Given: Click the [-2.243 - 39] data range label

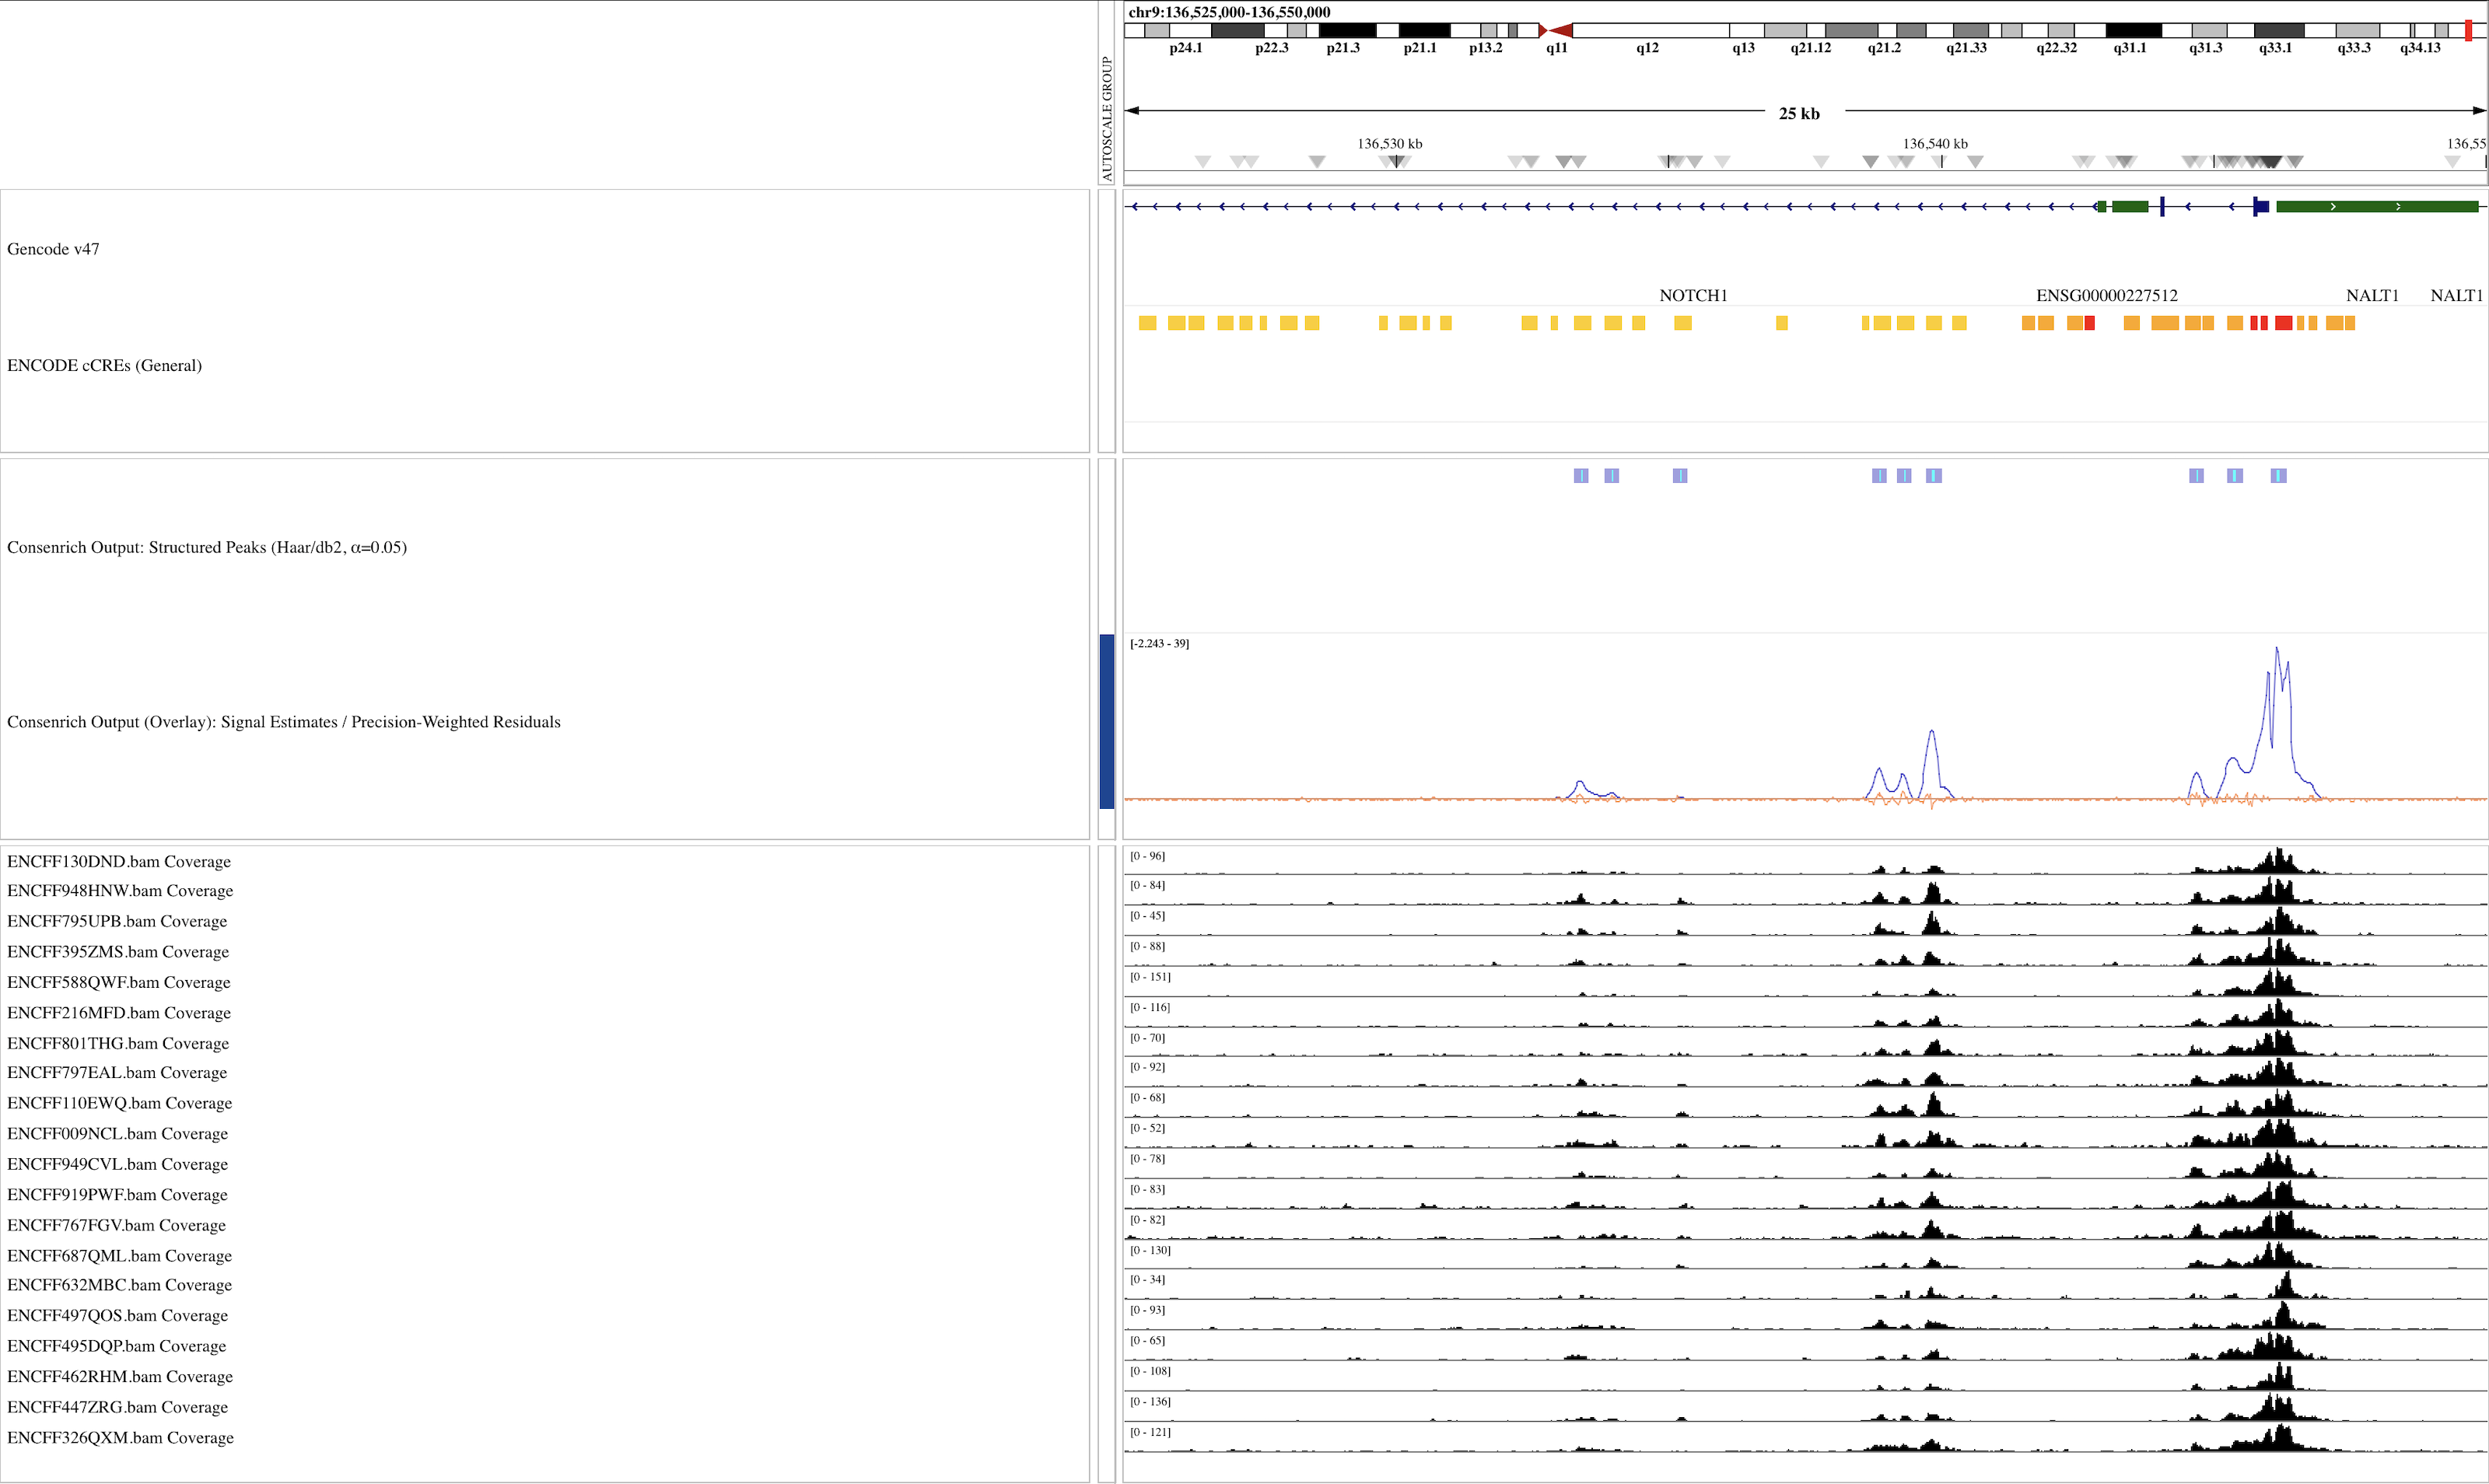Looking at the screenshot, I should click(x=1159, y=643).
